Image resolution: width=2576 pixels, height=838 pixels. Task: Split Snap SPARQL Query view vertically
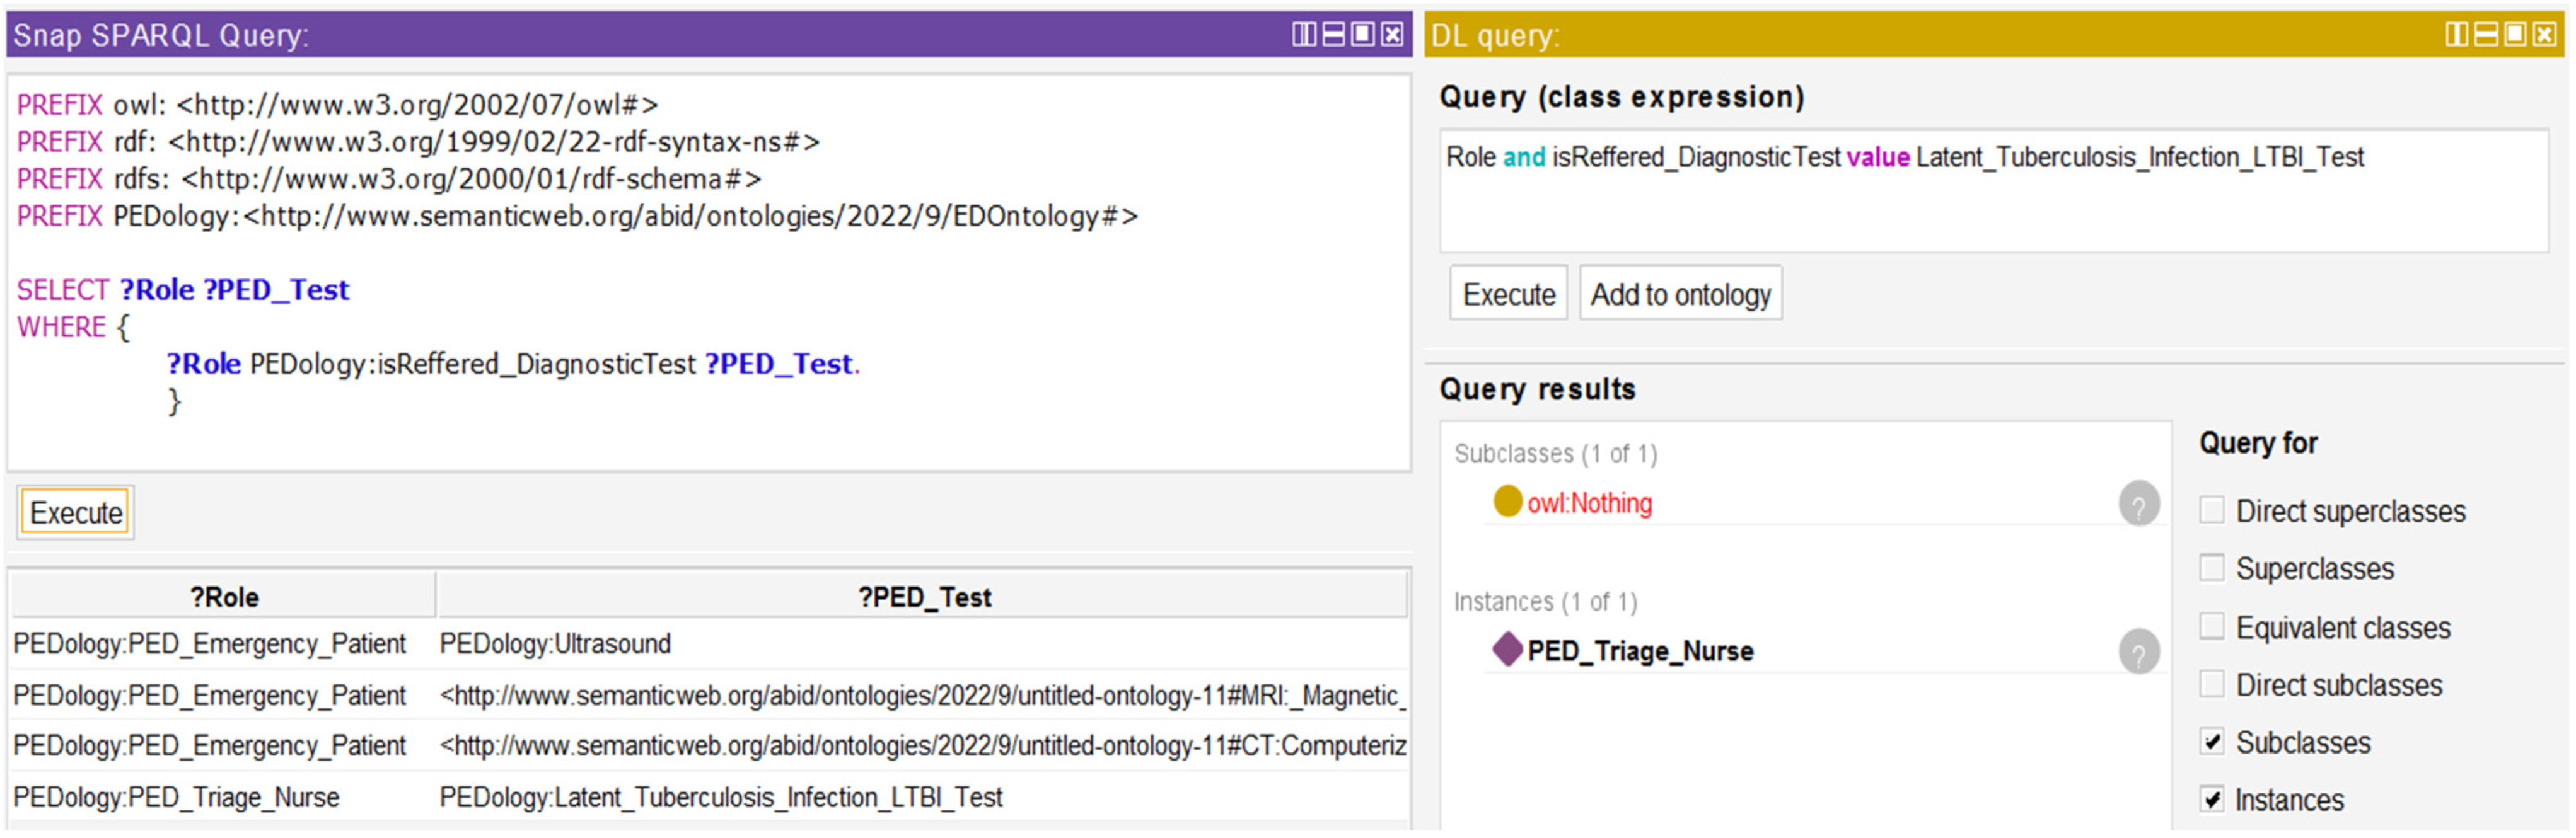click(1304, 35)
